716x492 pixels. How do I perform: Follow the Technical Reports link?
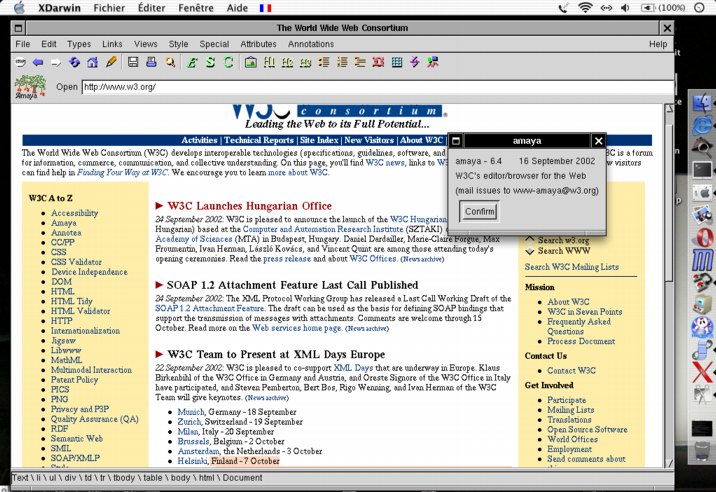point(259,140)
